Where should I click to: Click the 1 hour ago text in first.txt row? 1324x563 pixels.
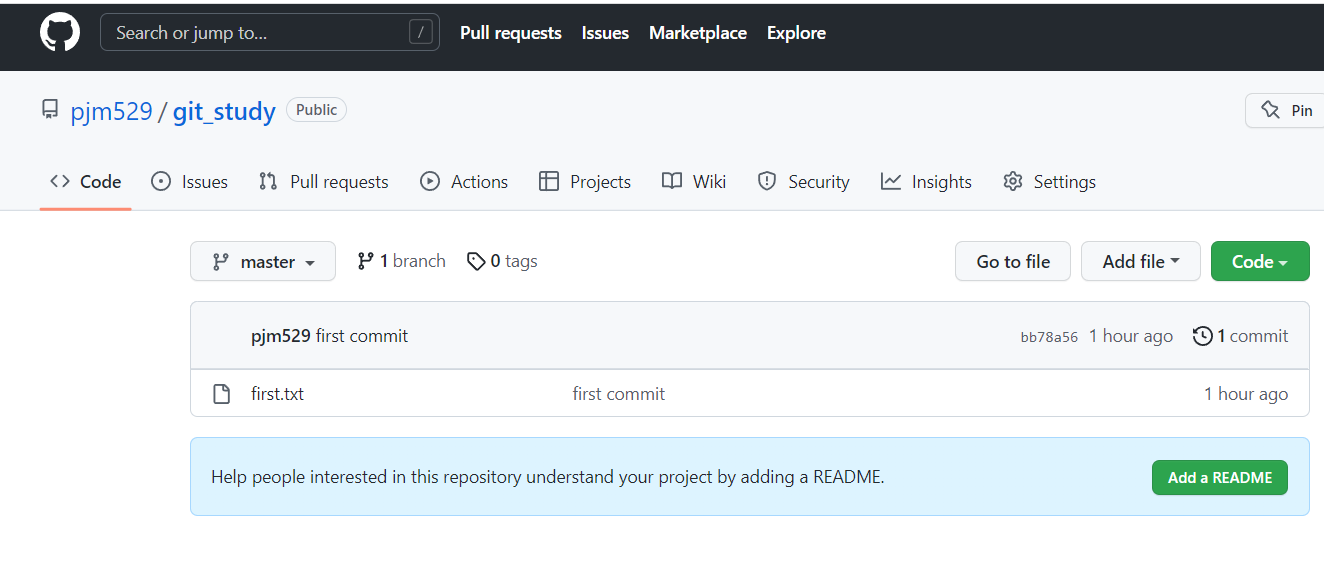tap(1246, 394)
